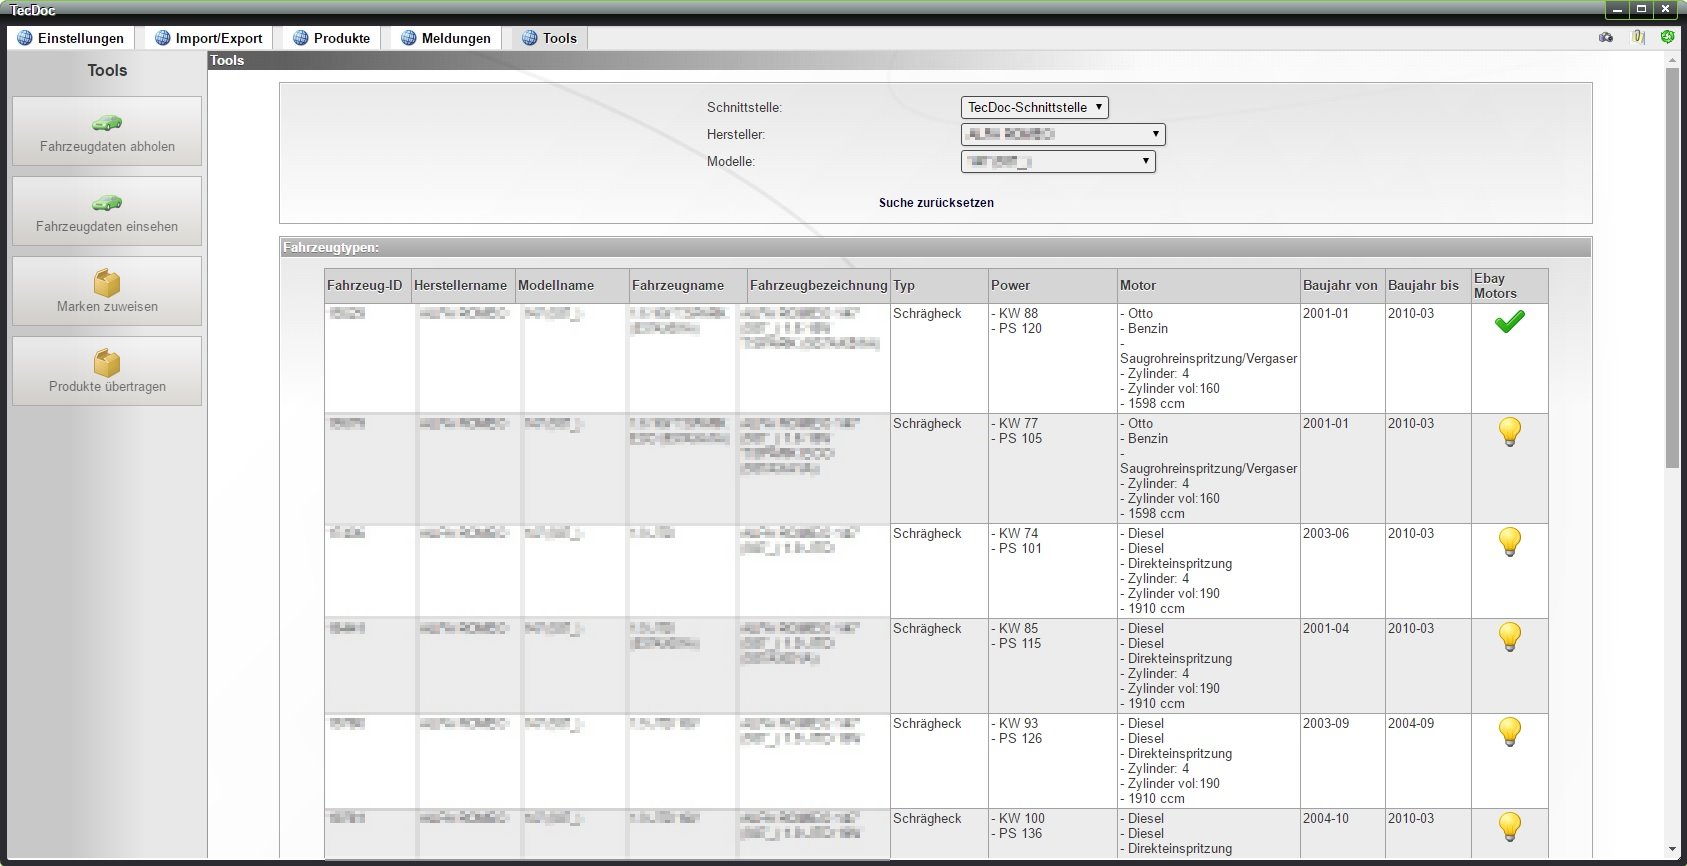This screenshot has width=1687, height=866.
Task: Click the paperclip notes icon
Action: 1638,38
